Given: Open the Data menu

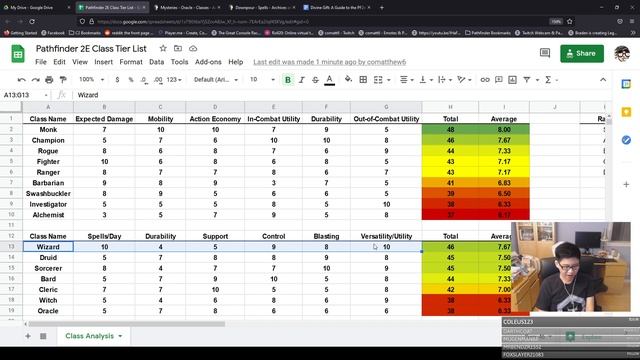Looking at the screenshot, I should tap(156, 62).
